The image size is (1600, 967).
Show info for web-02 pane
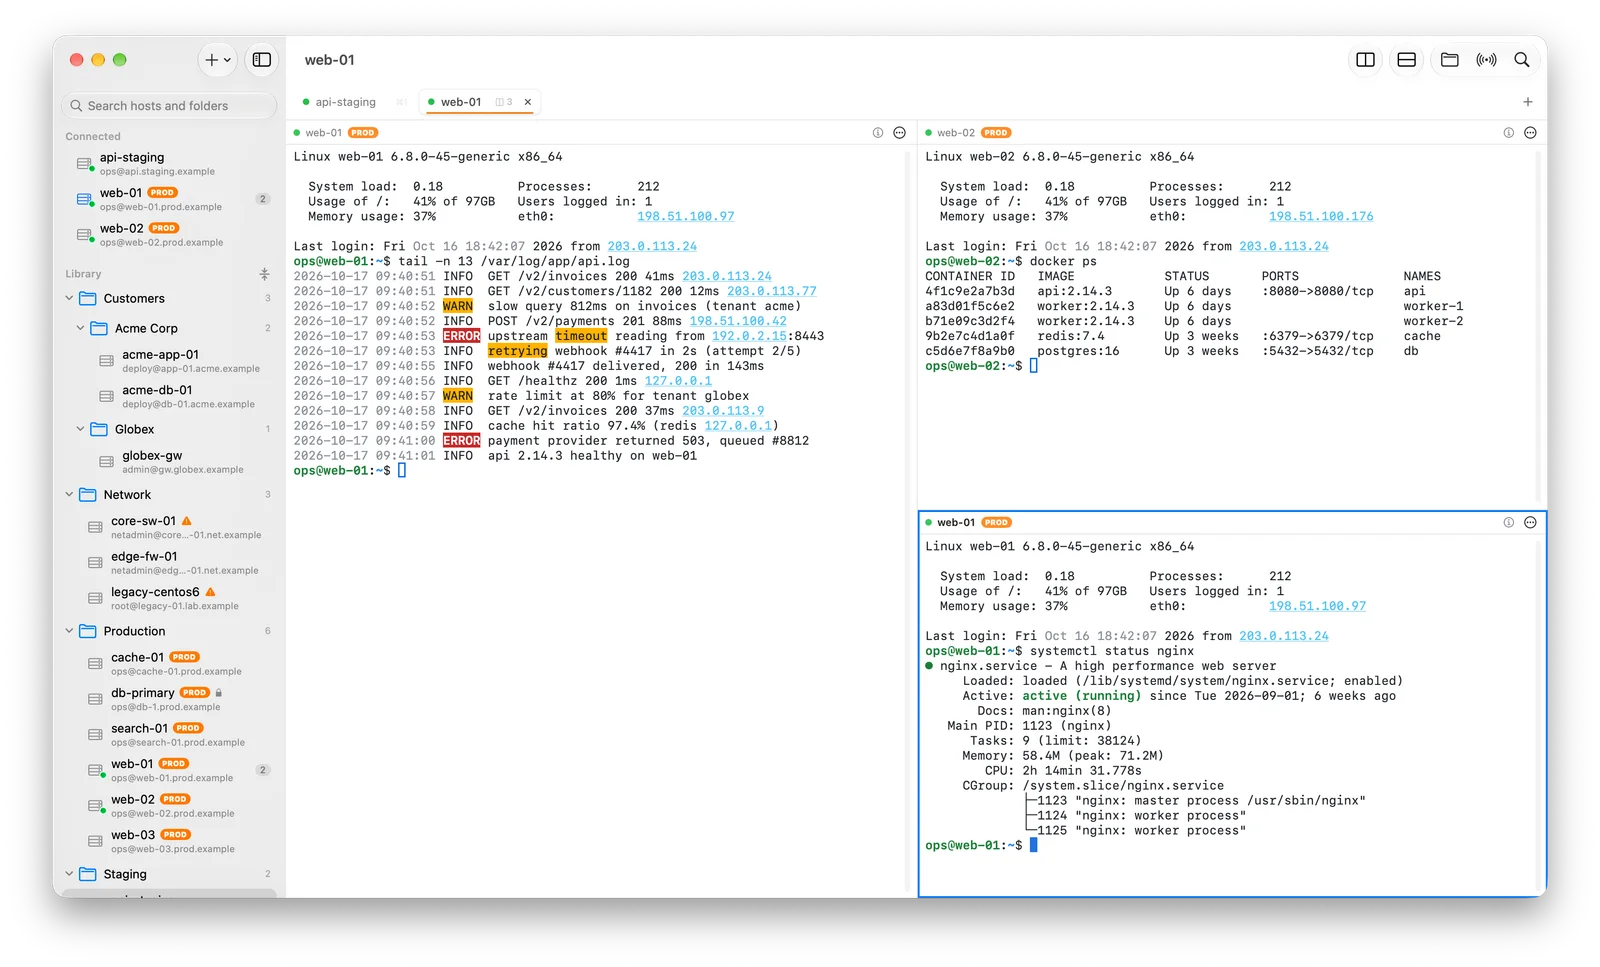[1509, 133]
